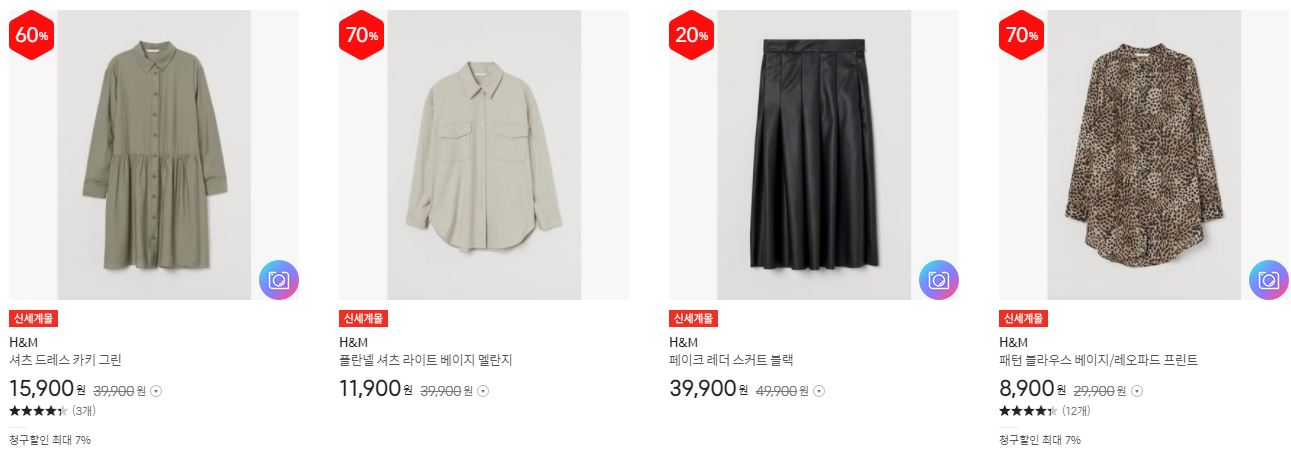Viewport: 1291px width, 467px height.
Task: Expand price details for 11,900원 flannel shirt
Action: point(484,391)
